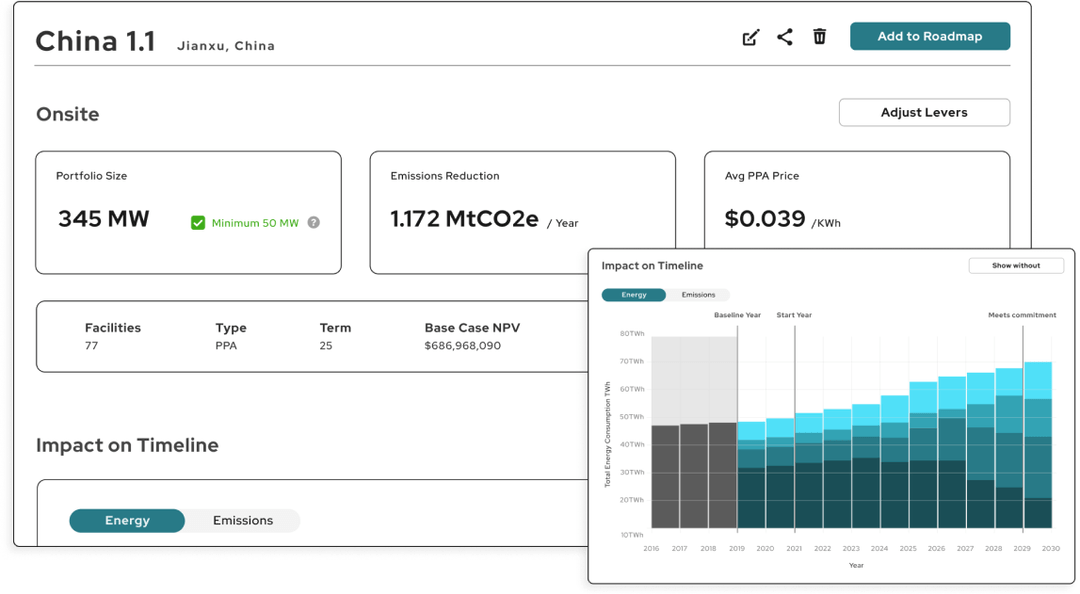1080x594 pixels.
Task: Click the Meets commitment marker line
Action: (x=1023, y=427)
